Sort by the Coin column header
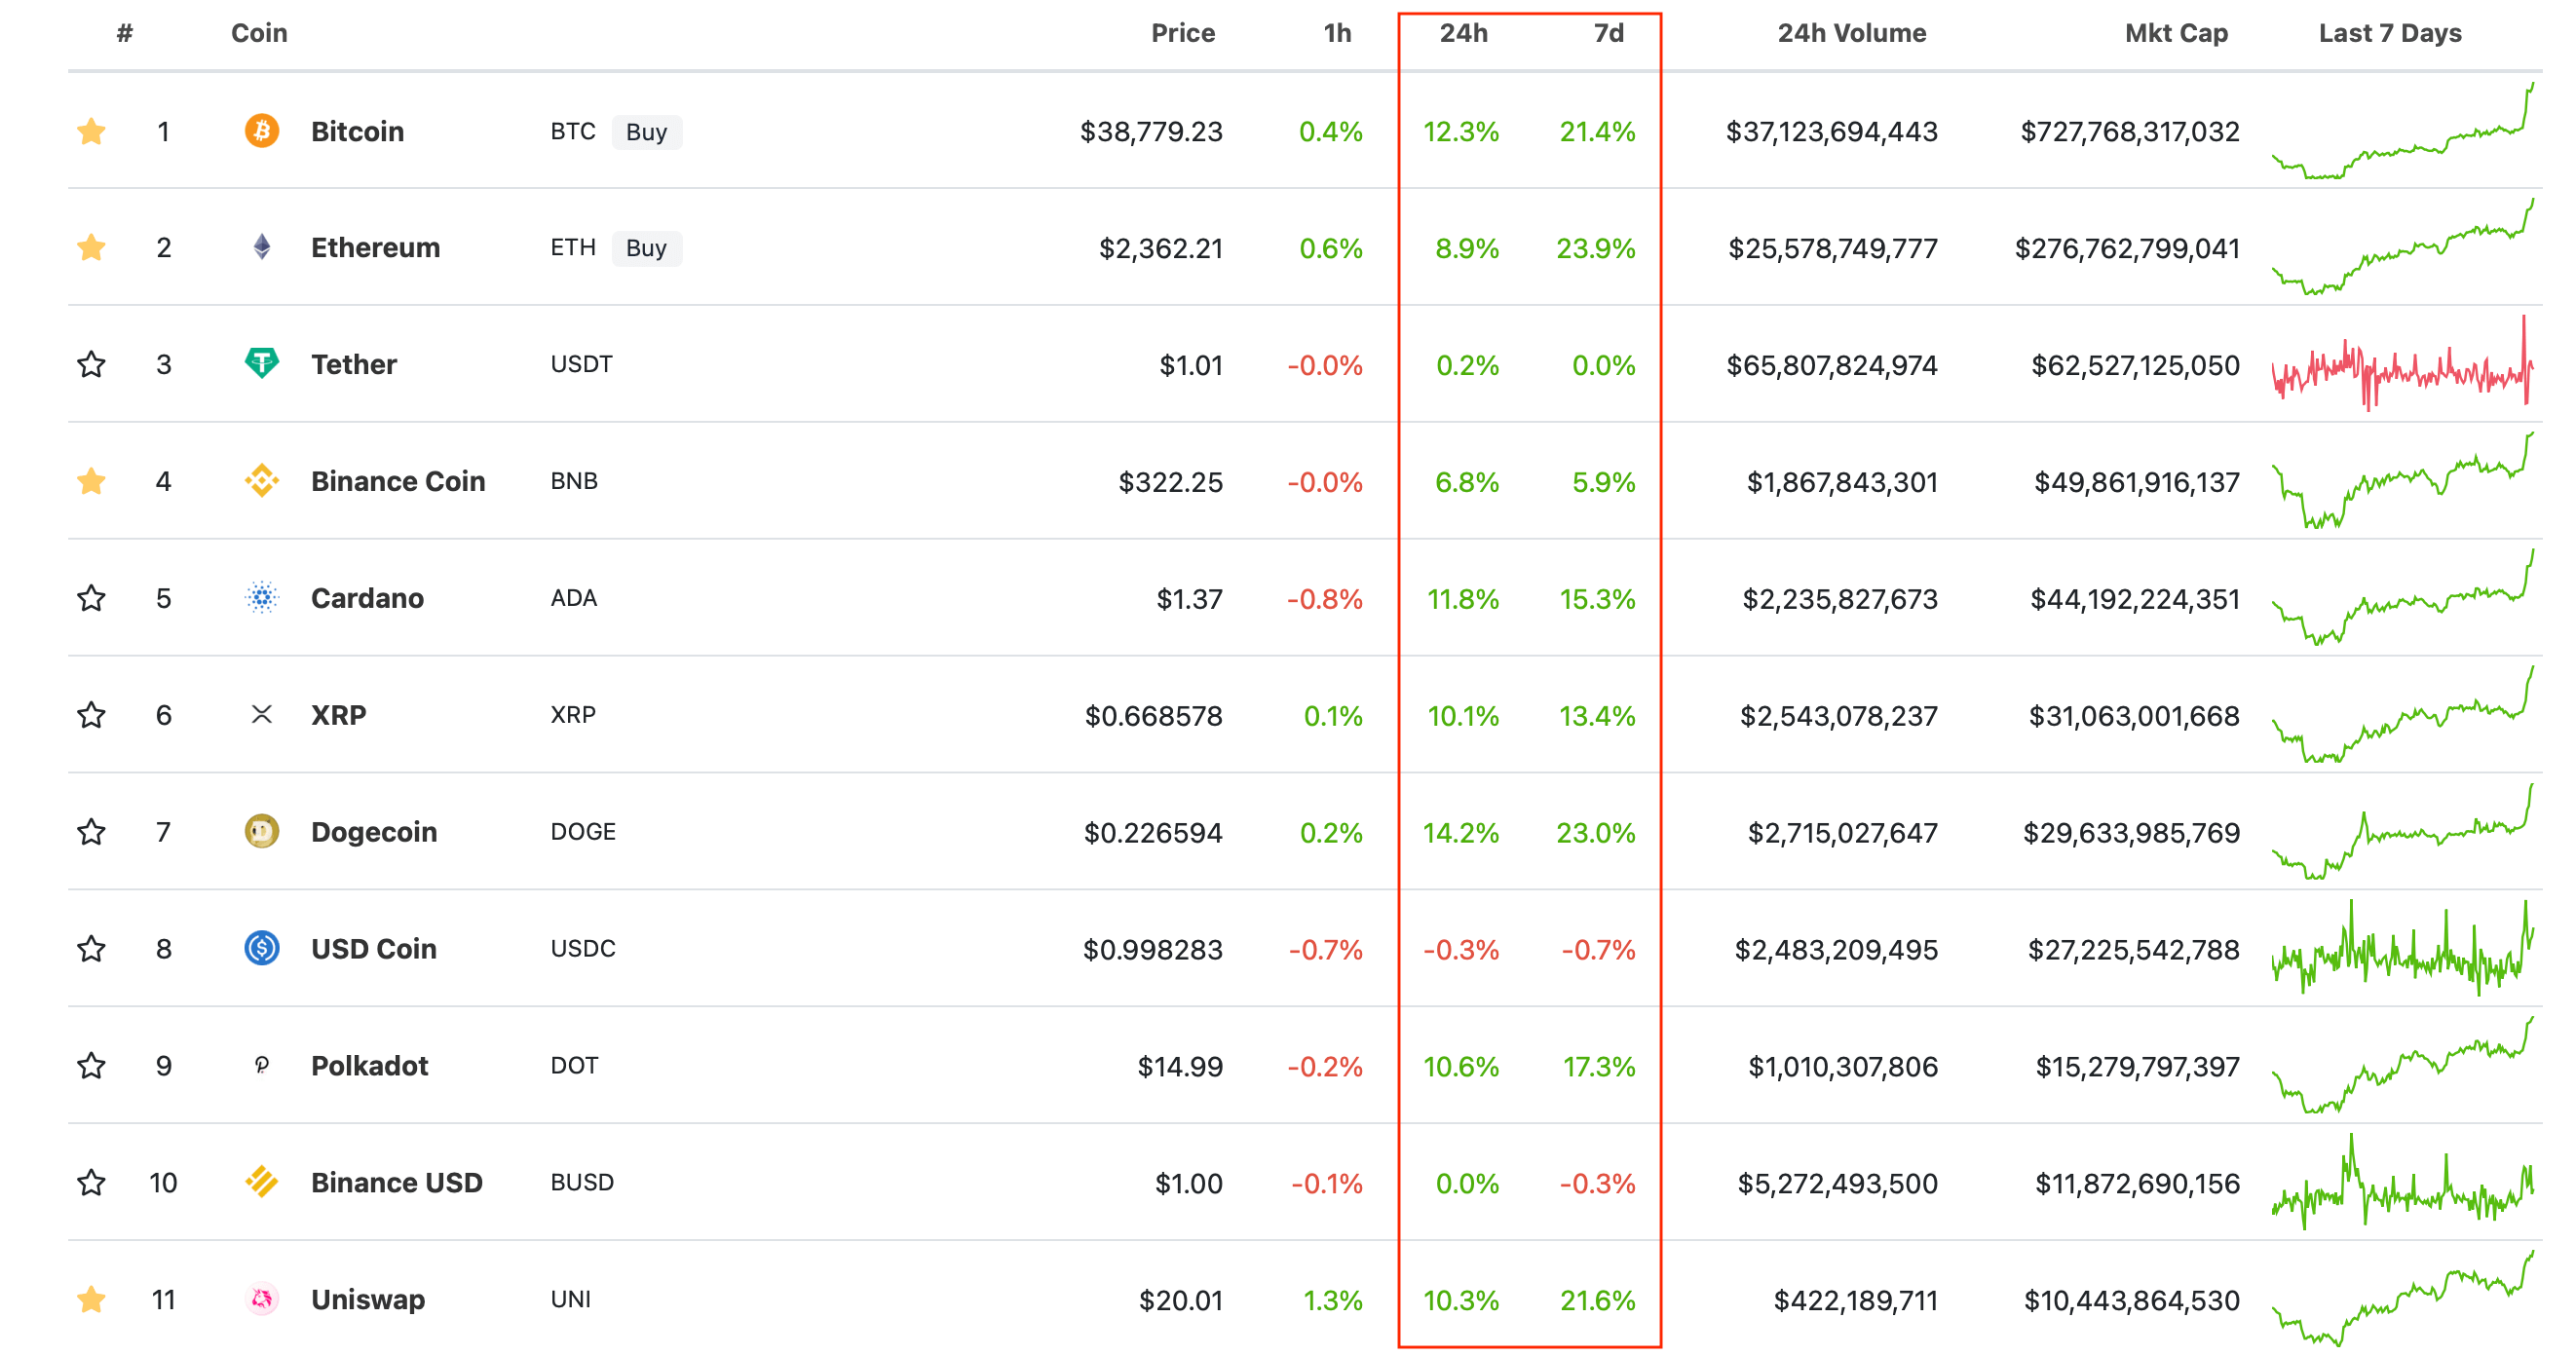Screen dimensions: 2576x1356 tap(259, 33)
